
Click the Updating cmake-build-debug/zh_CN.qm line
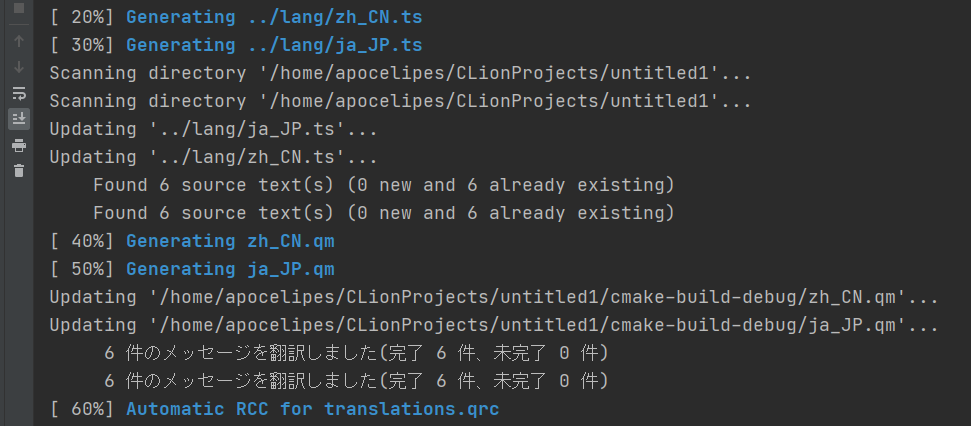click(x=494, y=297)
